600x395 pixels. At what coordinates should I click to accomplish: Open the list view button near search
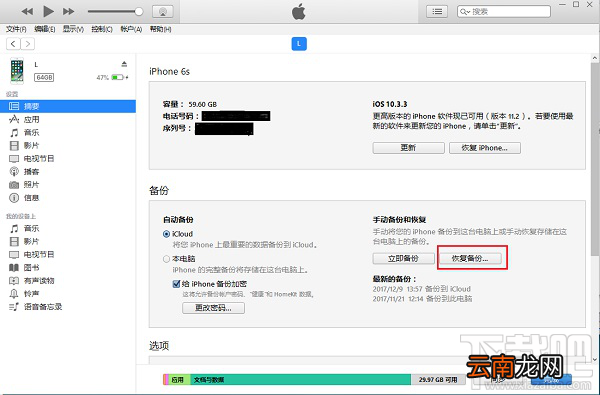(x=437, y=11)
